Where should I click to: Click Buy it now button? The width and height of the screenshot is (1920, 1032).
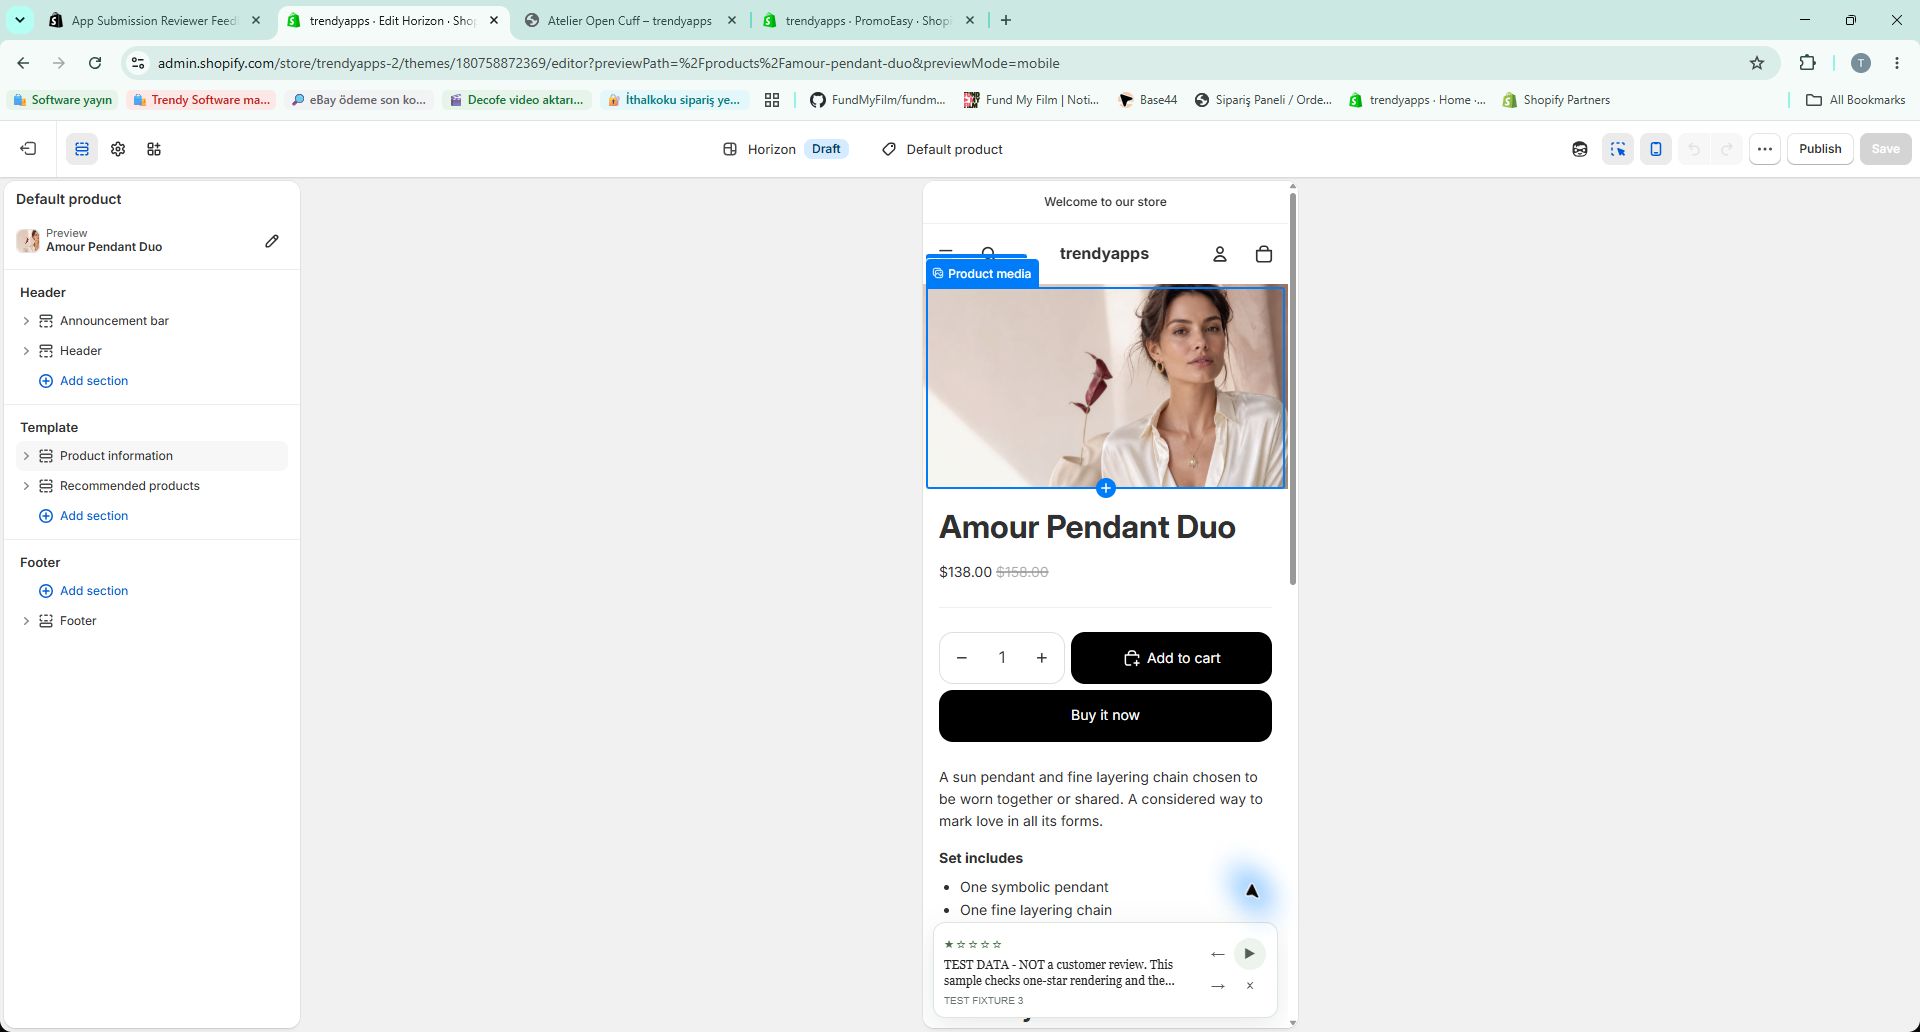point(1105,716)
